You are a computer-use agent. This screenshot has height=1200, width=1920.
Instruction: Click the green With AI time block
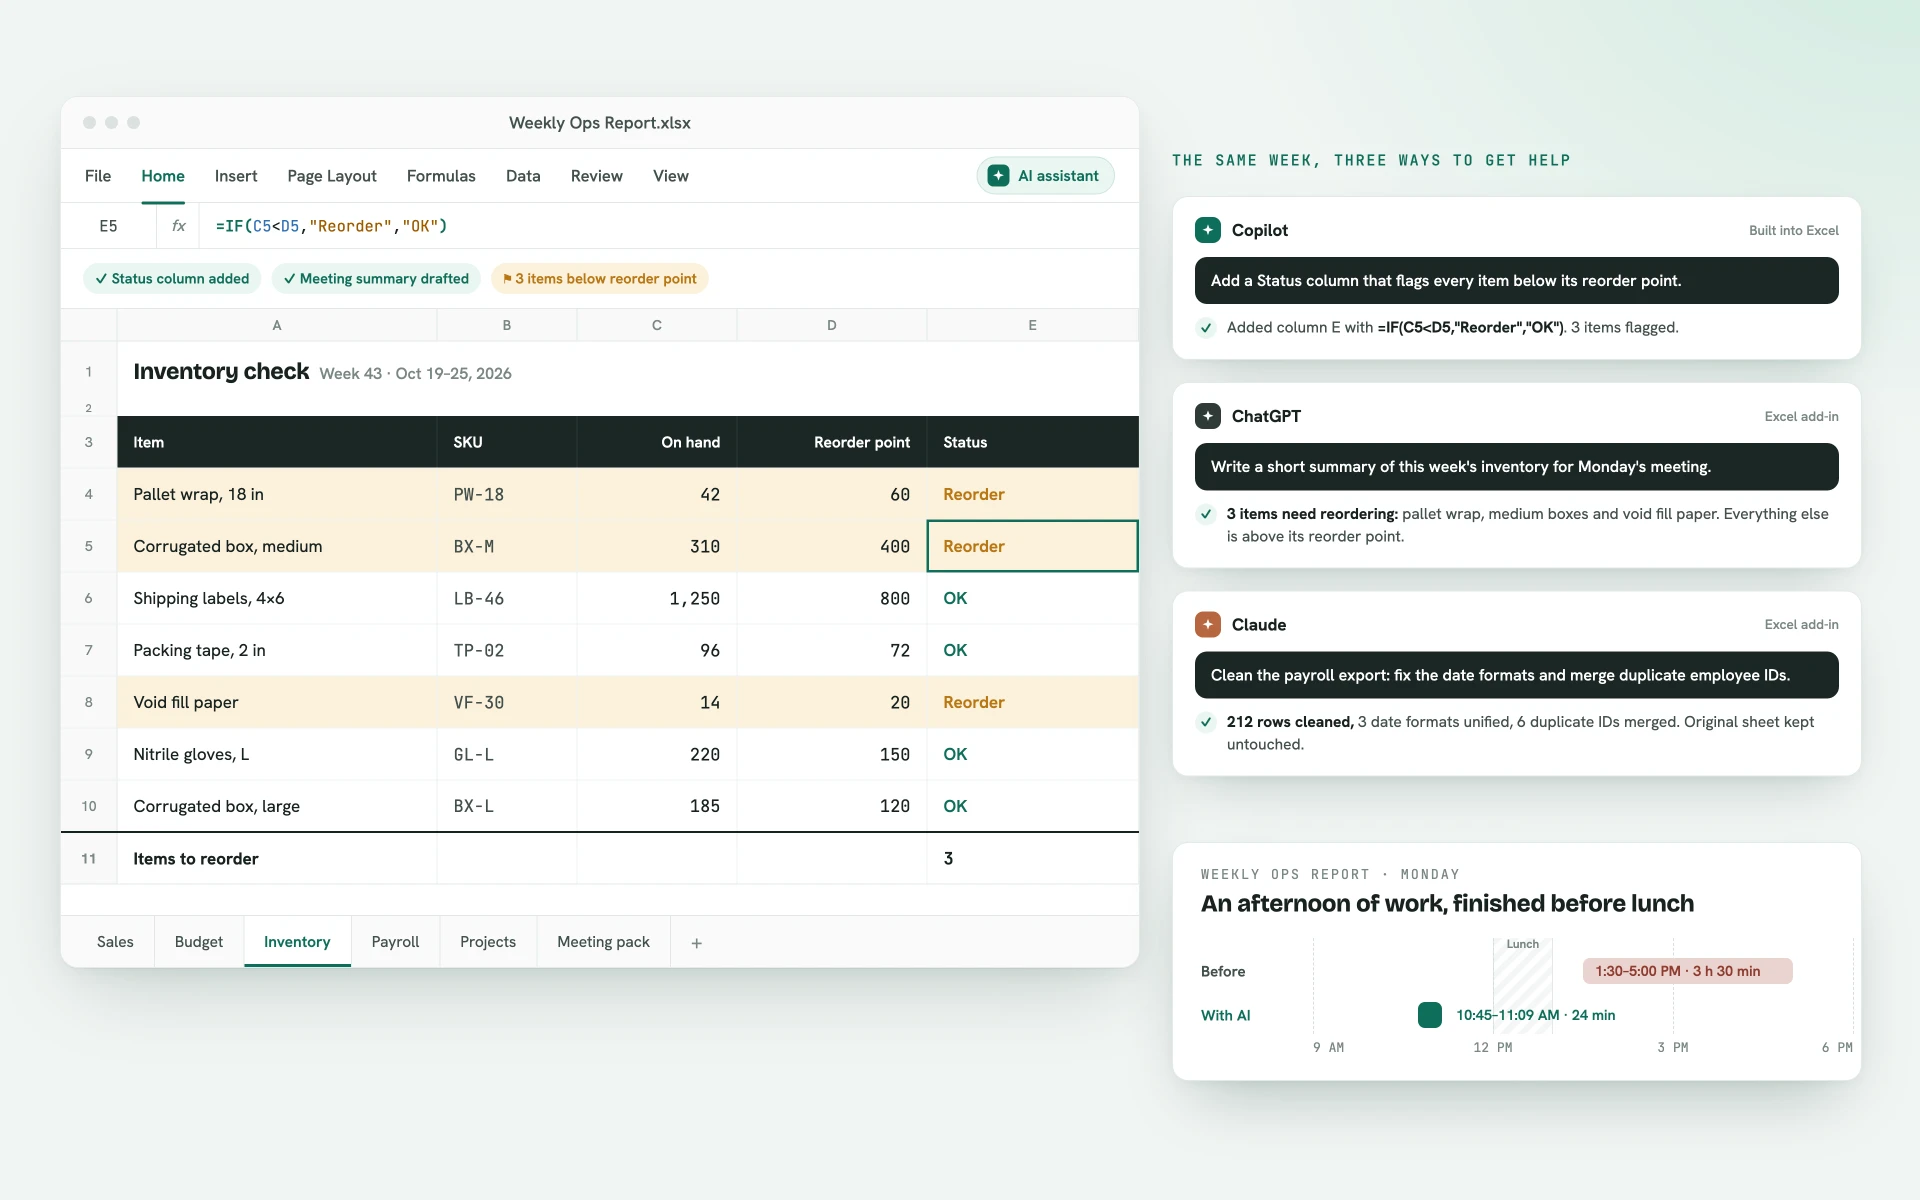coord(1429,1015)
